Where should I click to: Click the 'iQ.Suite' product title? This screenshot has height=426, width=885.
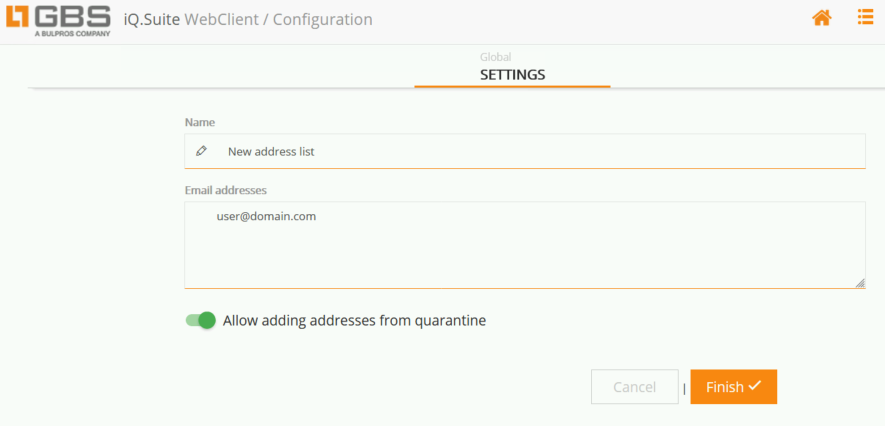tap(158, 19)
